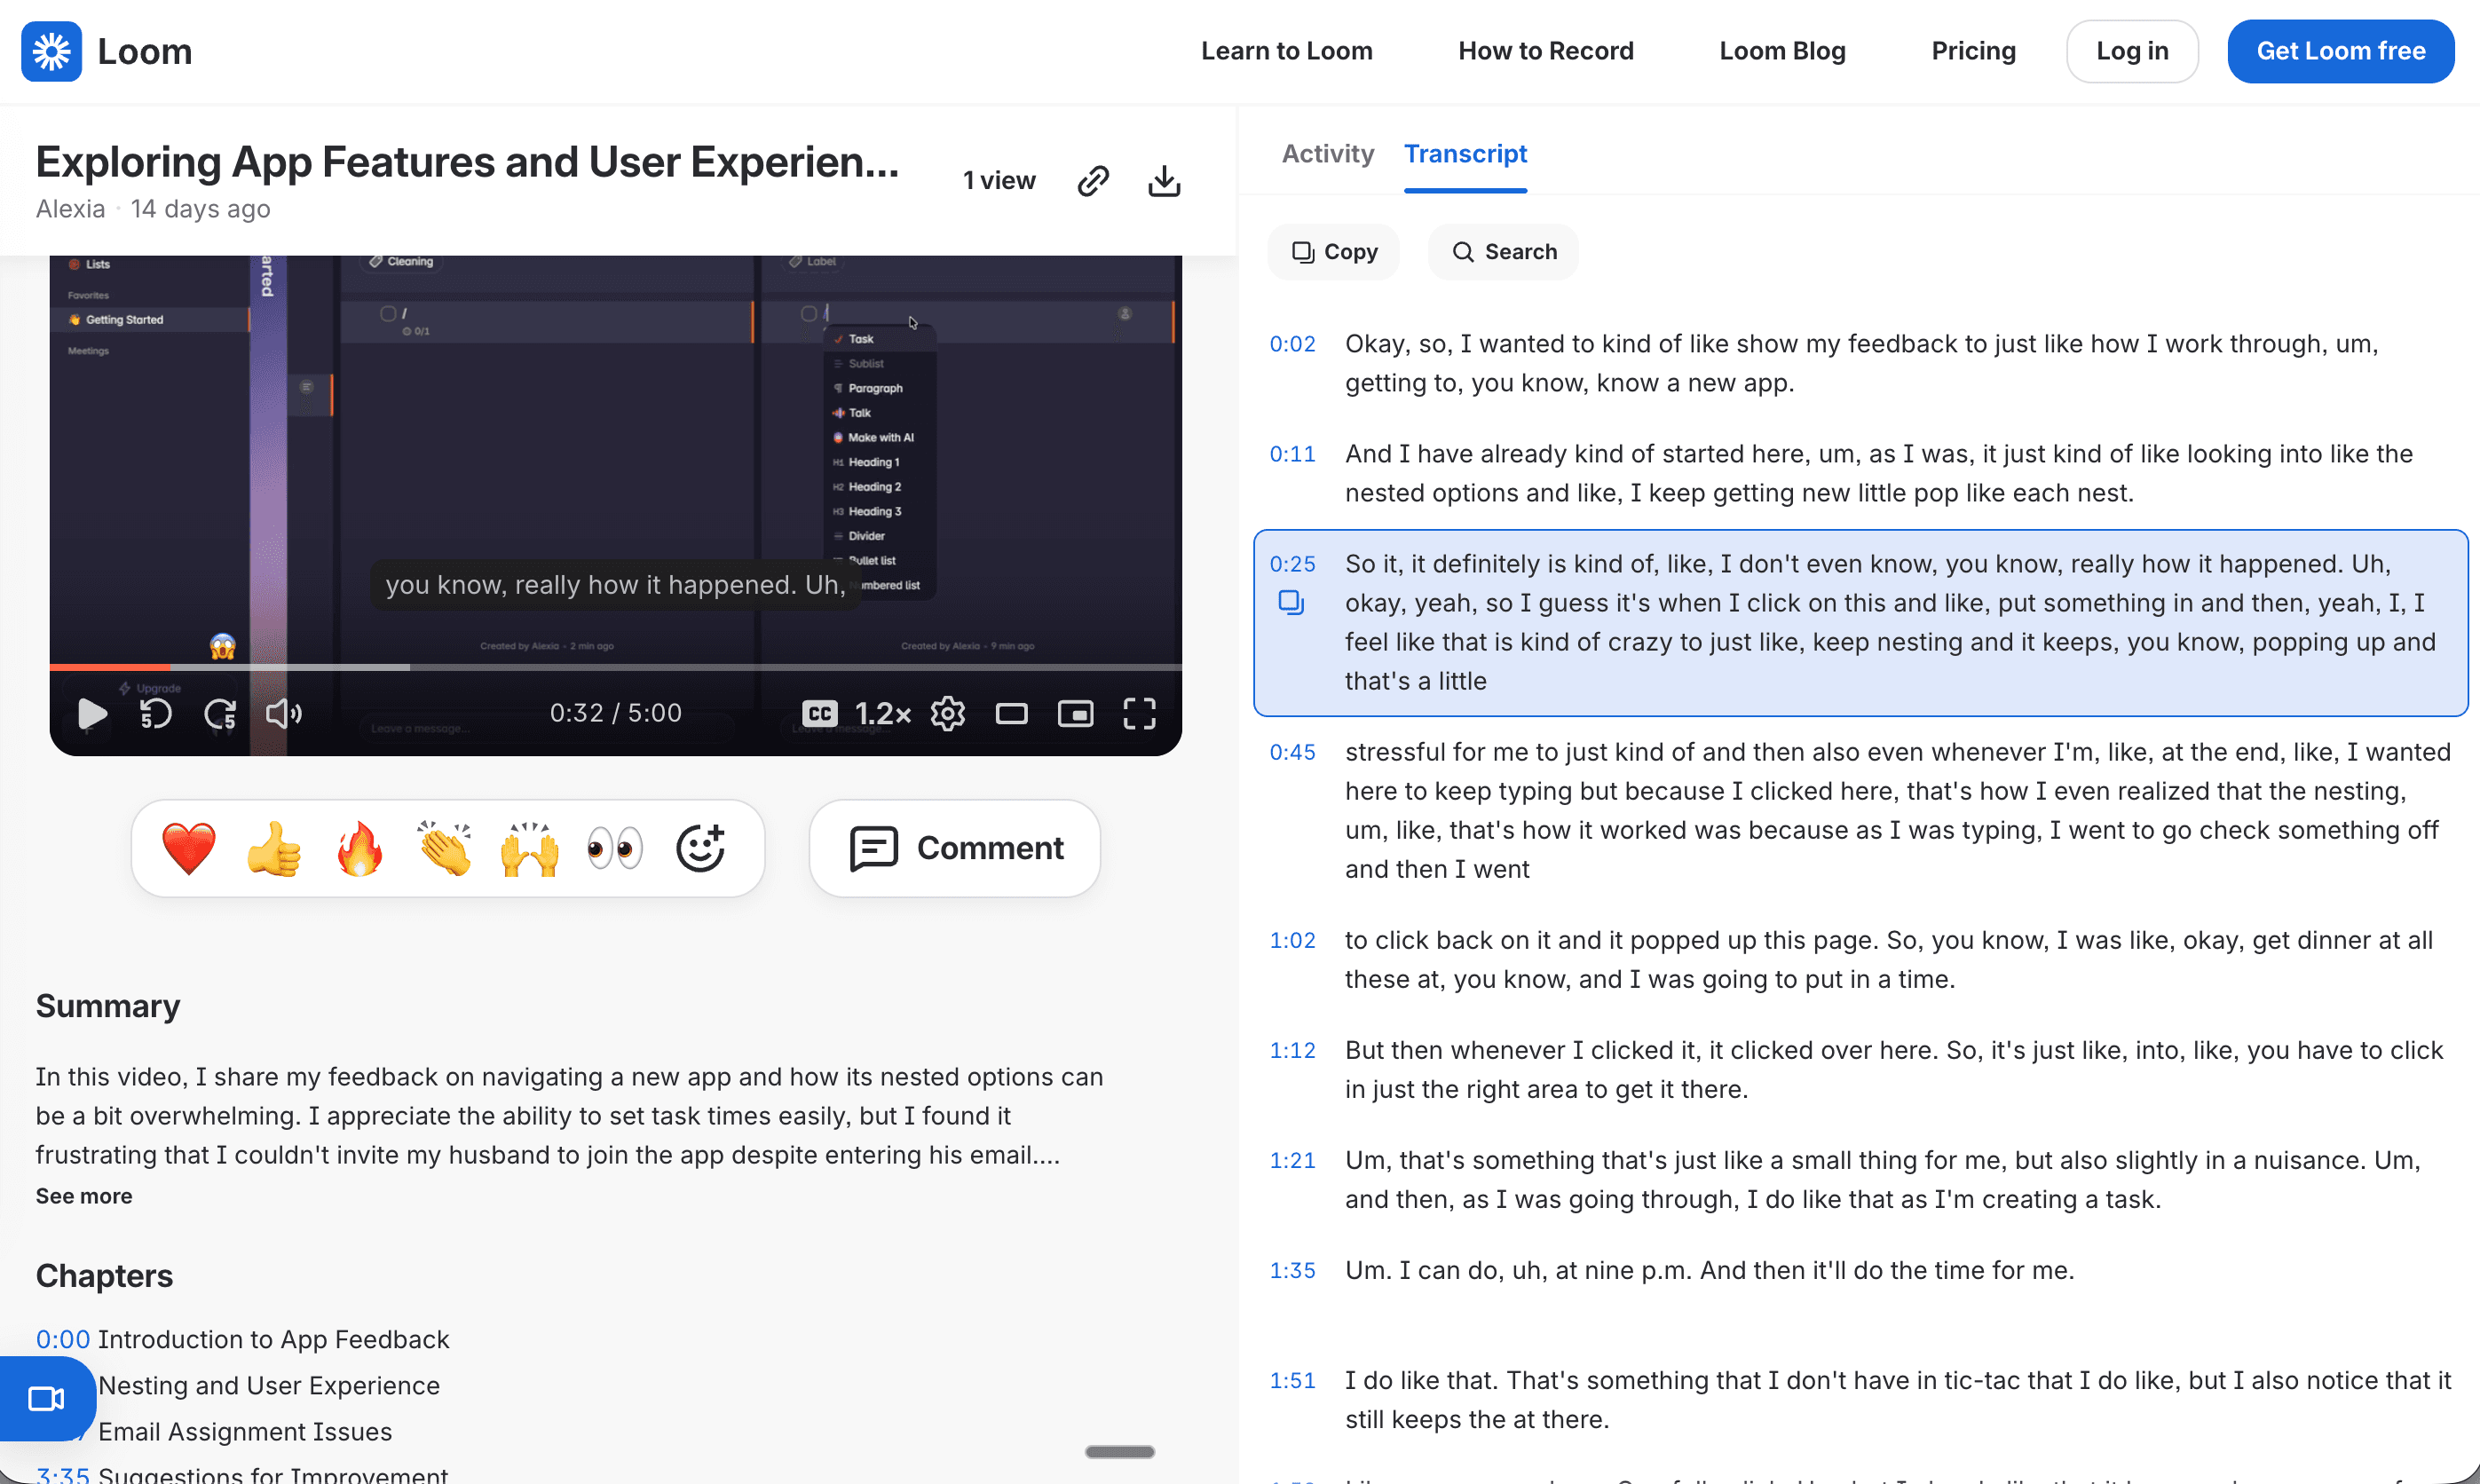Seek to transcript timestamp 1:02
The height and width of the screenshot is (1484, 2480).
[1292, 940]
